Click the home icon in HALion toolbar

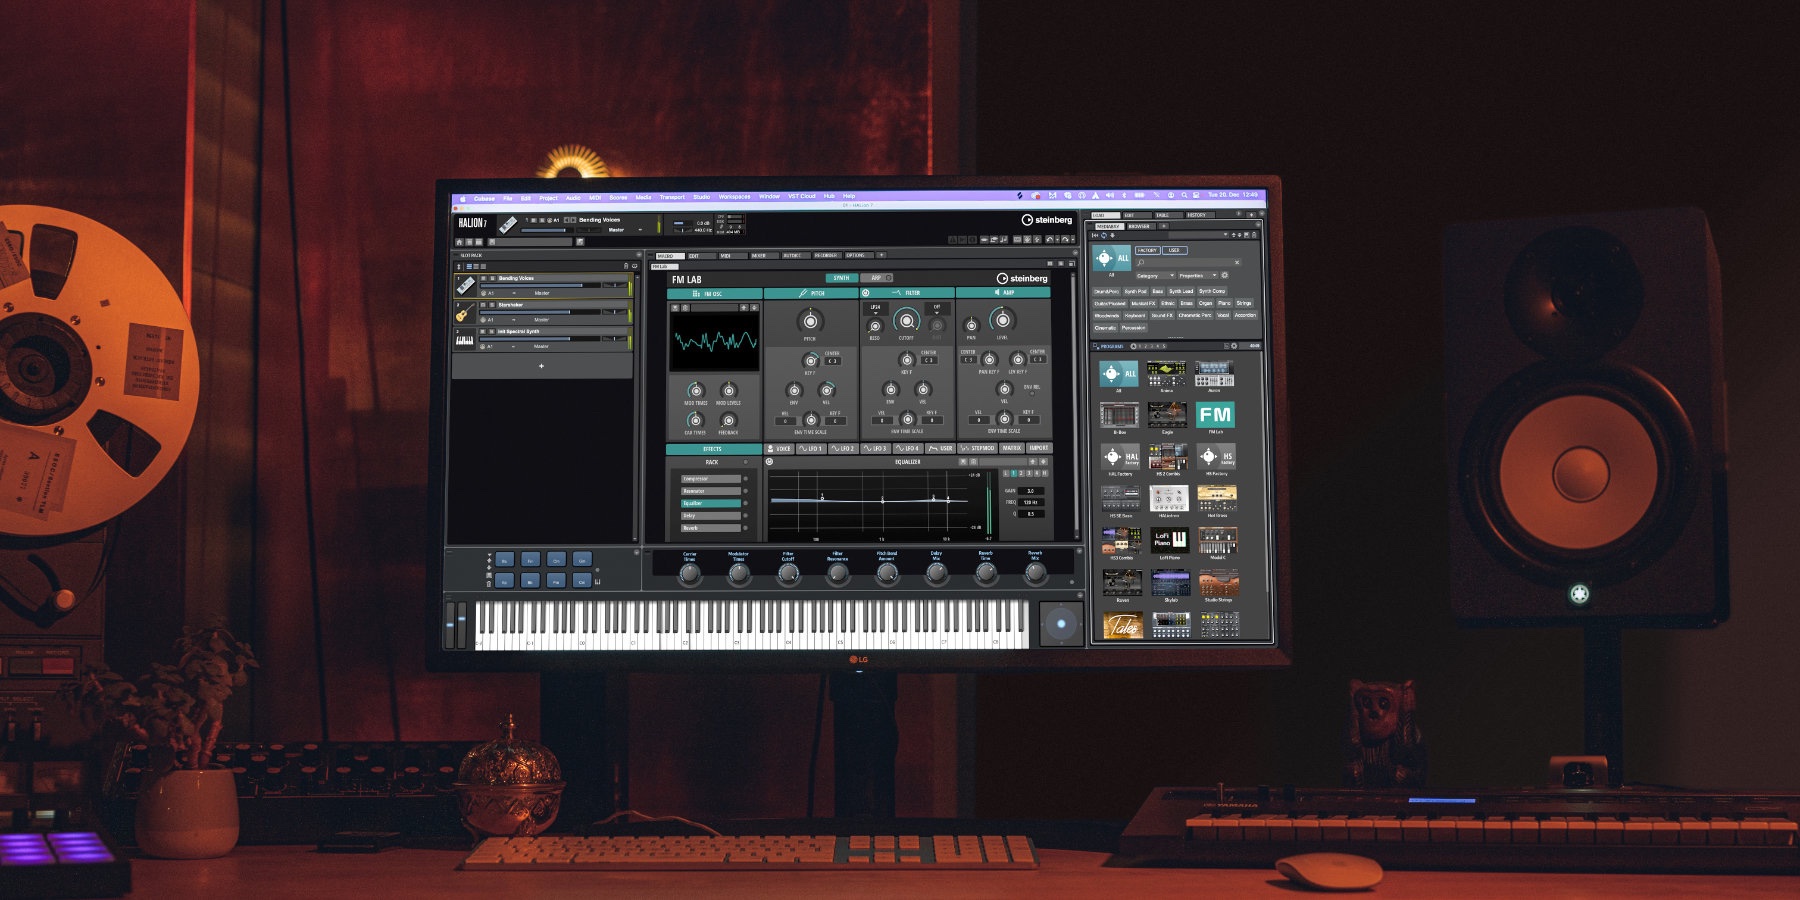460,242
